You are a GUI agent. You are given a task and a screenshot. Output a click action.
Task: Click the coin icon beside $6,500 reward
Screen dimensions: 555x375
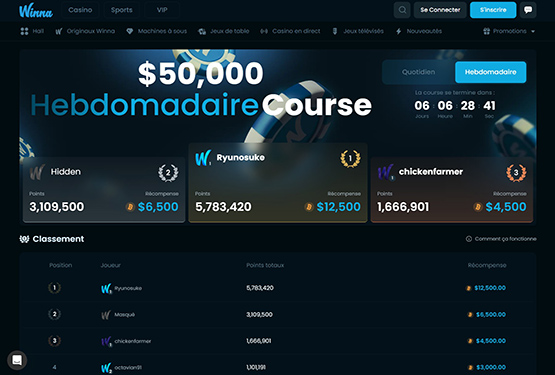(130, 207)
